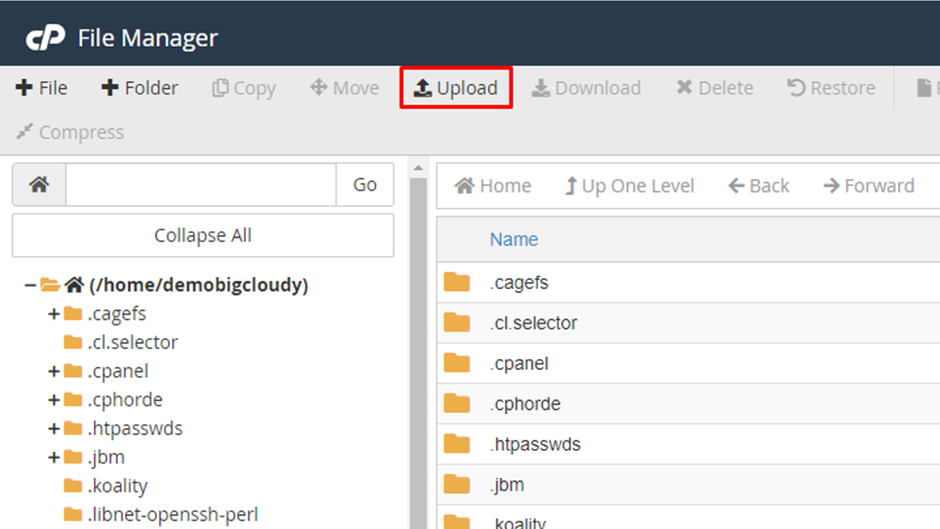Open .cagefs in the folder tree
The image size is (940, 529).
[117, 314]
